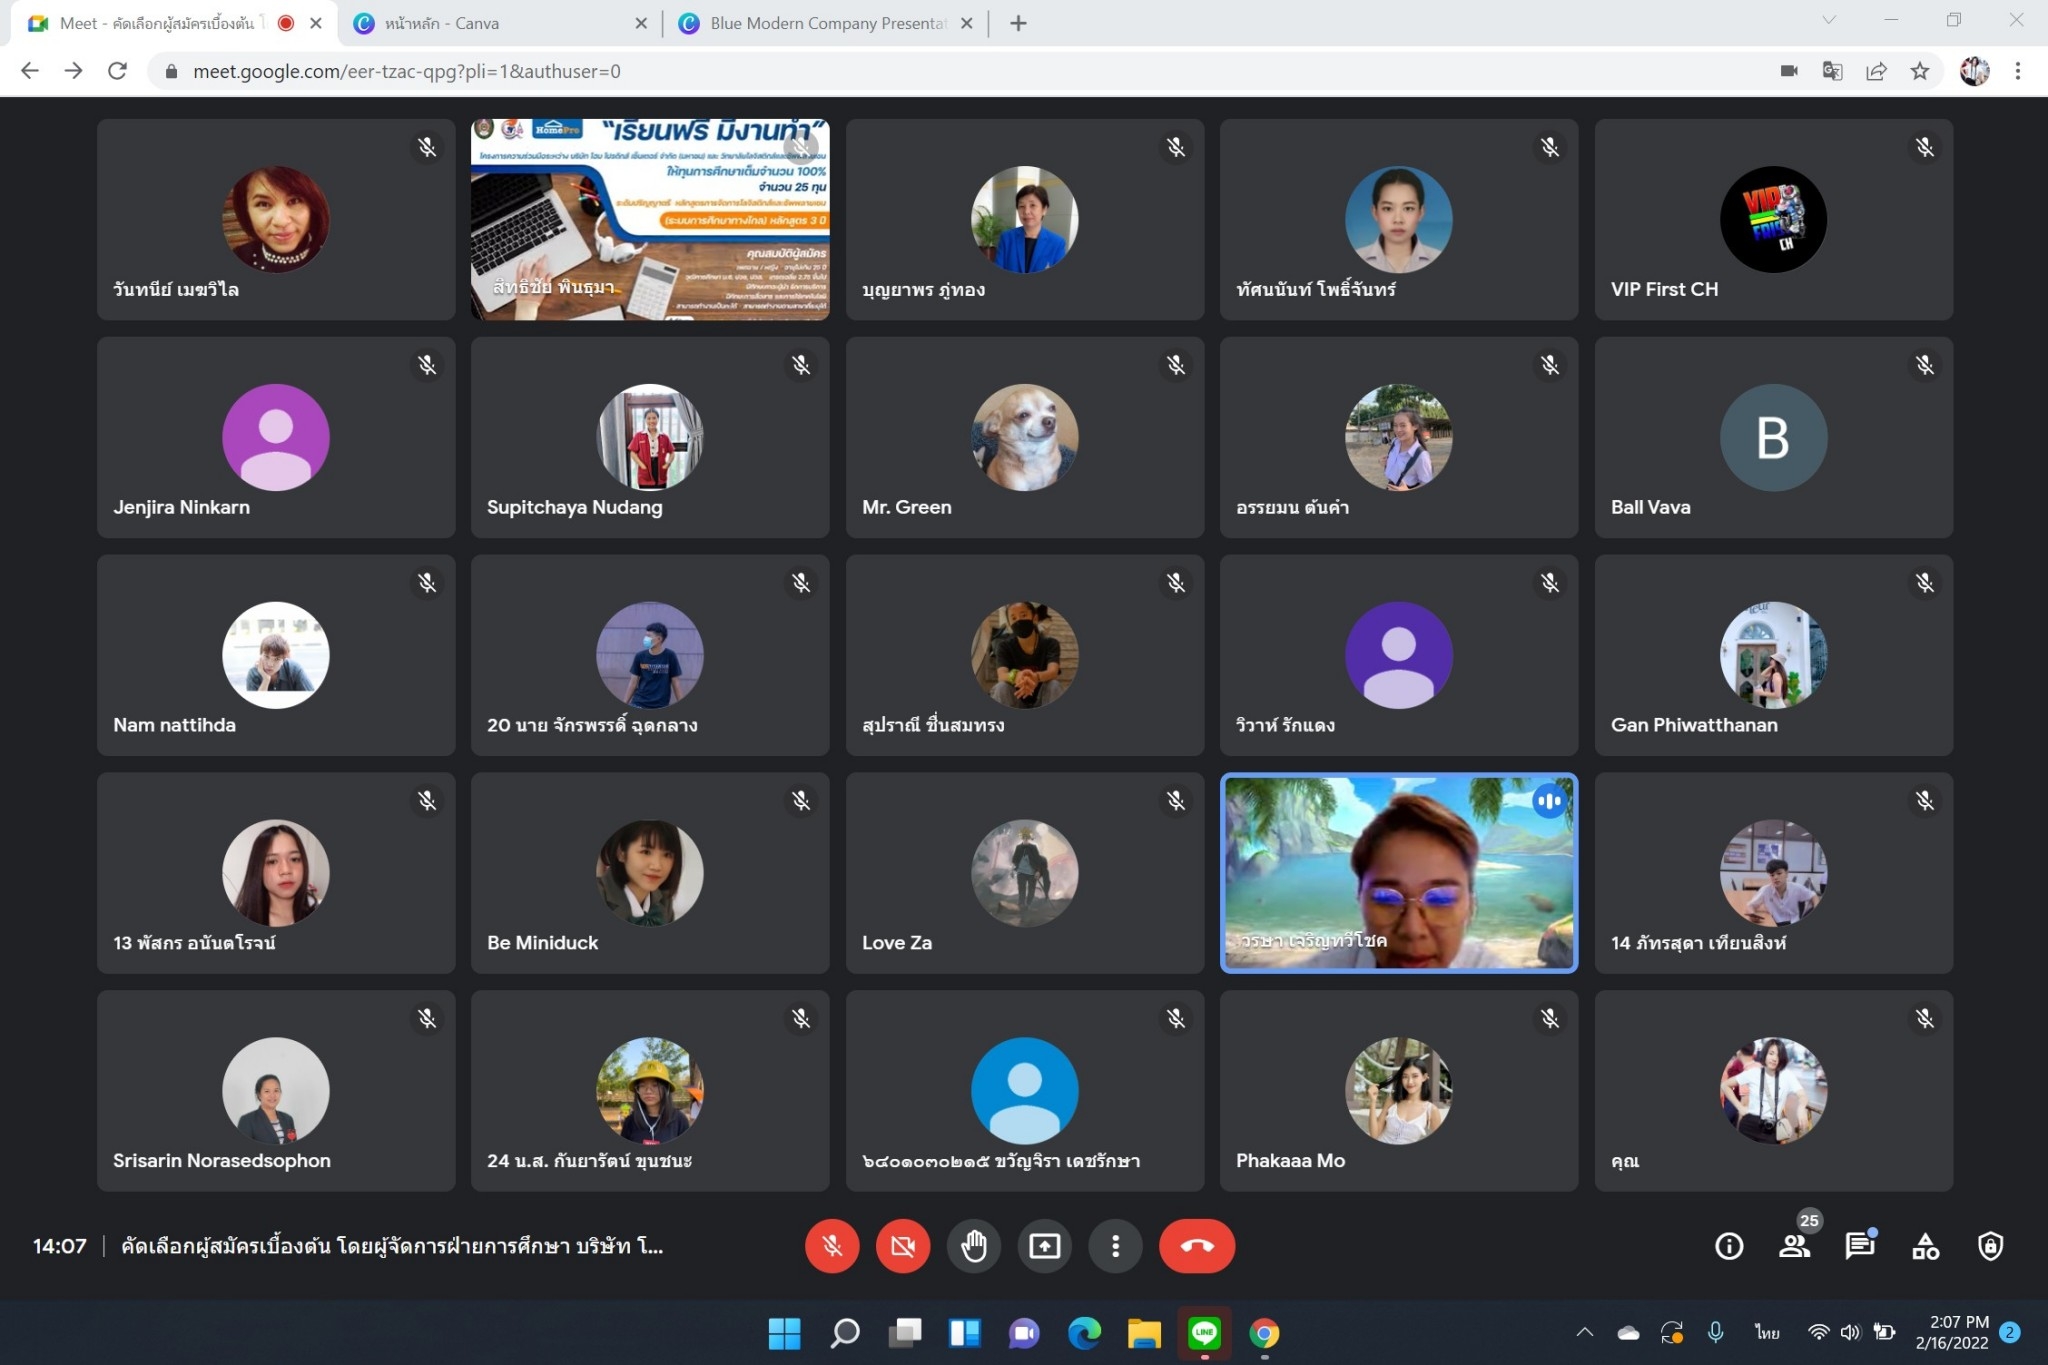
Task: Show everyone participants panel icon
Action: 1794,1246
